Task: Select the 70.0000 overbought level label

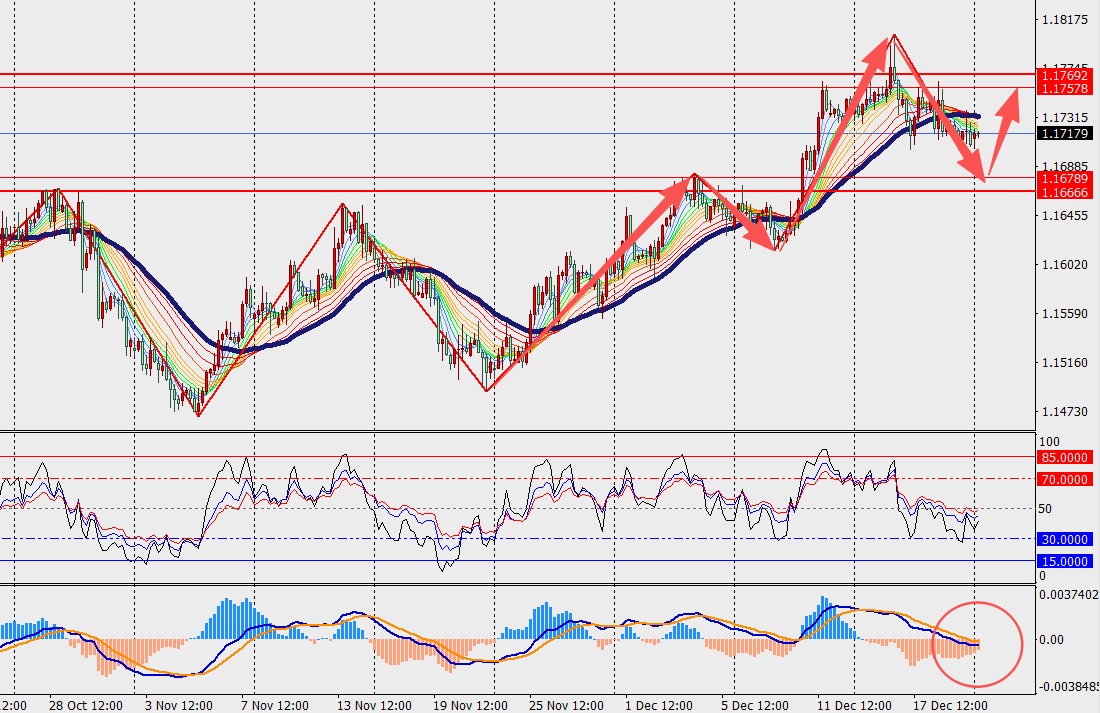Action: 1064,479
